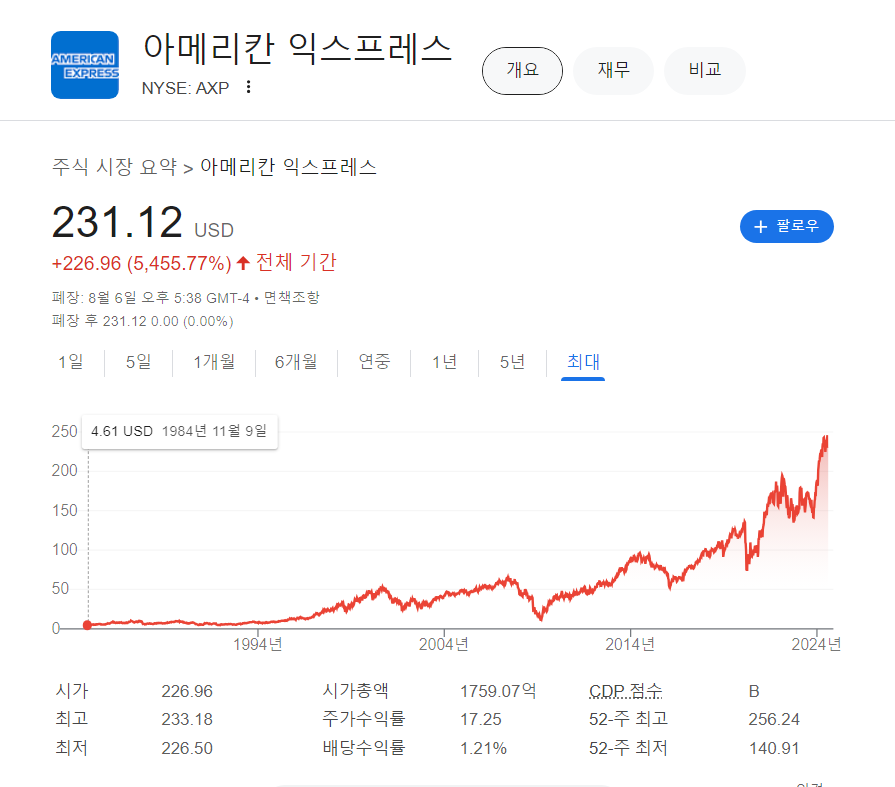Click the 2014년 axis label
The width and height of the screenshot is (895, 787).
point(630,644)
